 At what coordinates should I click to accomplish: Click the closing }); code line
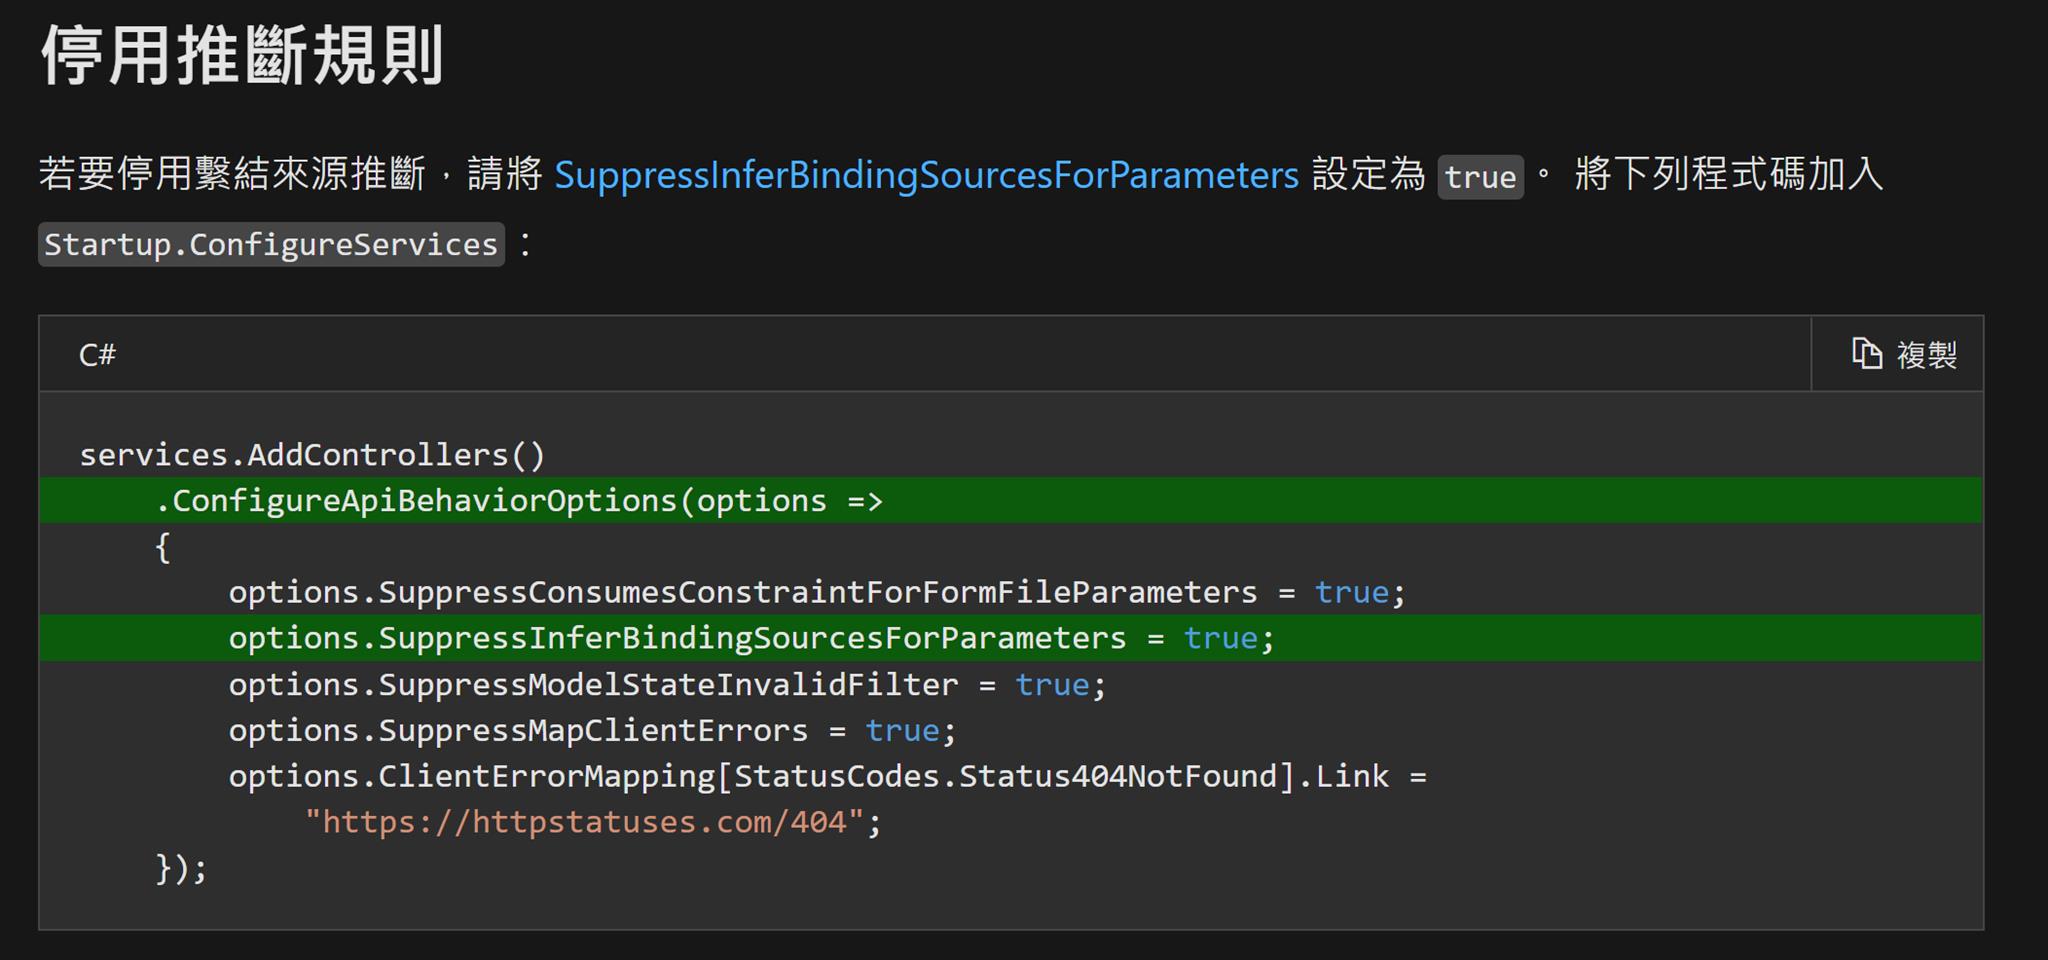tap(181, 868)
